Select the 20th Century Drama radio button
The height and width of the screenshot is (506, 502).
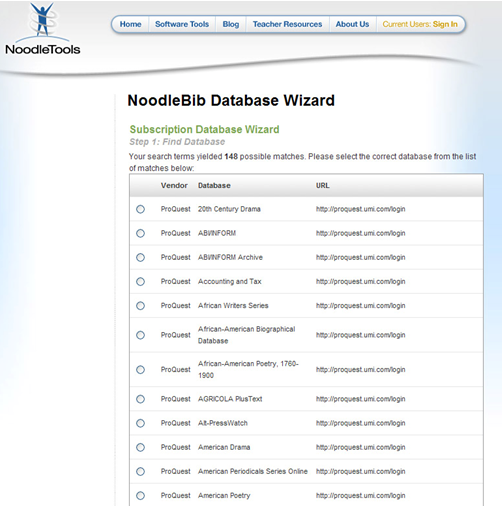point(140,209)
